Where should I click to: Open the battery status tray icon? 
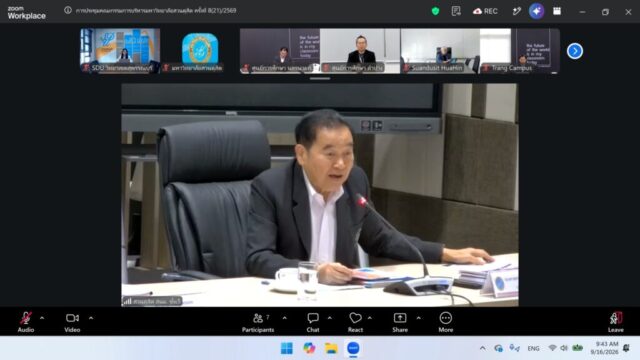[577, 348]
